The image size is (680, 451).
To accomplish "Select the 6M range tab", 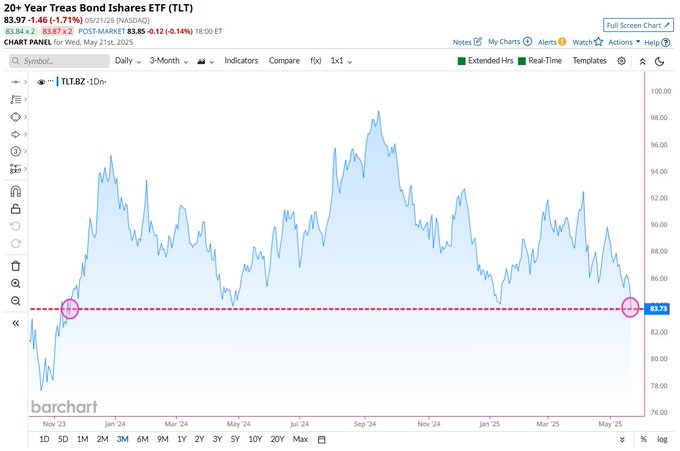I will (x=143, y=439).
